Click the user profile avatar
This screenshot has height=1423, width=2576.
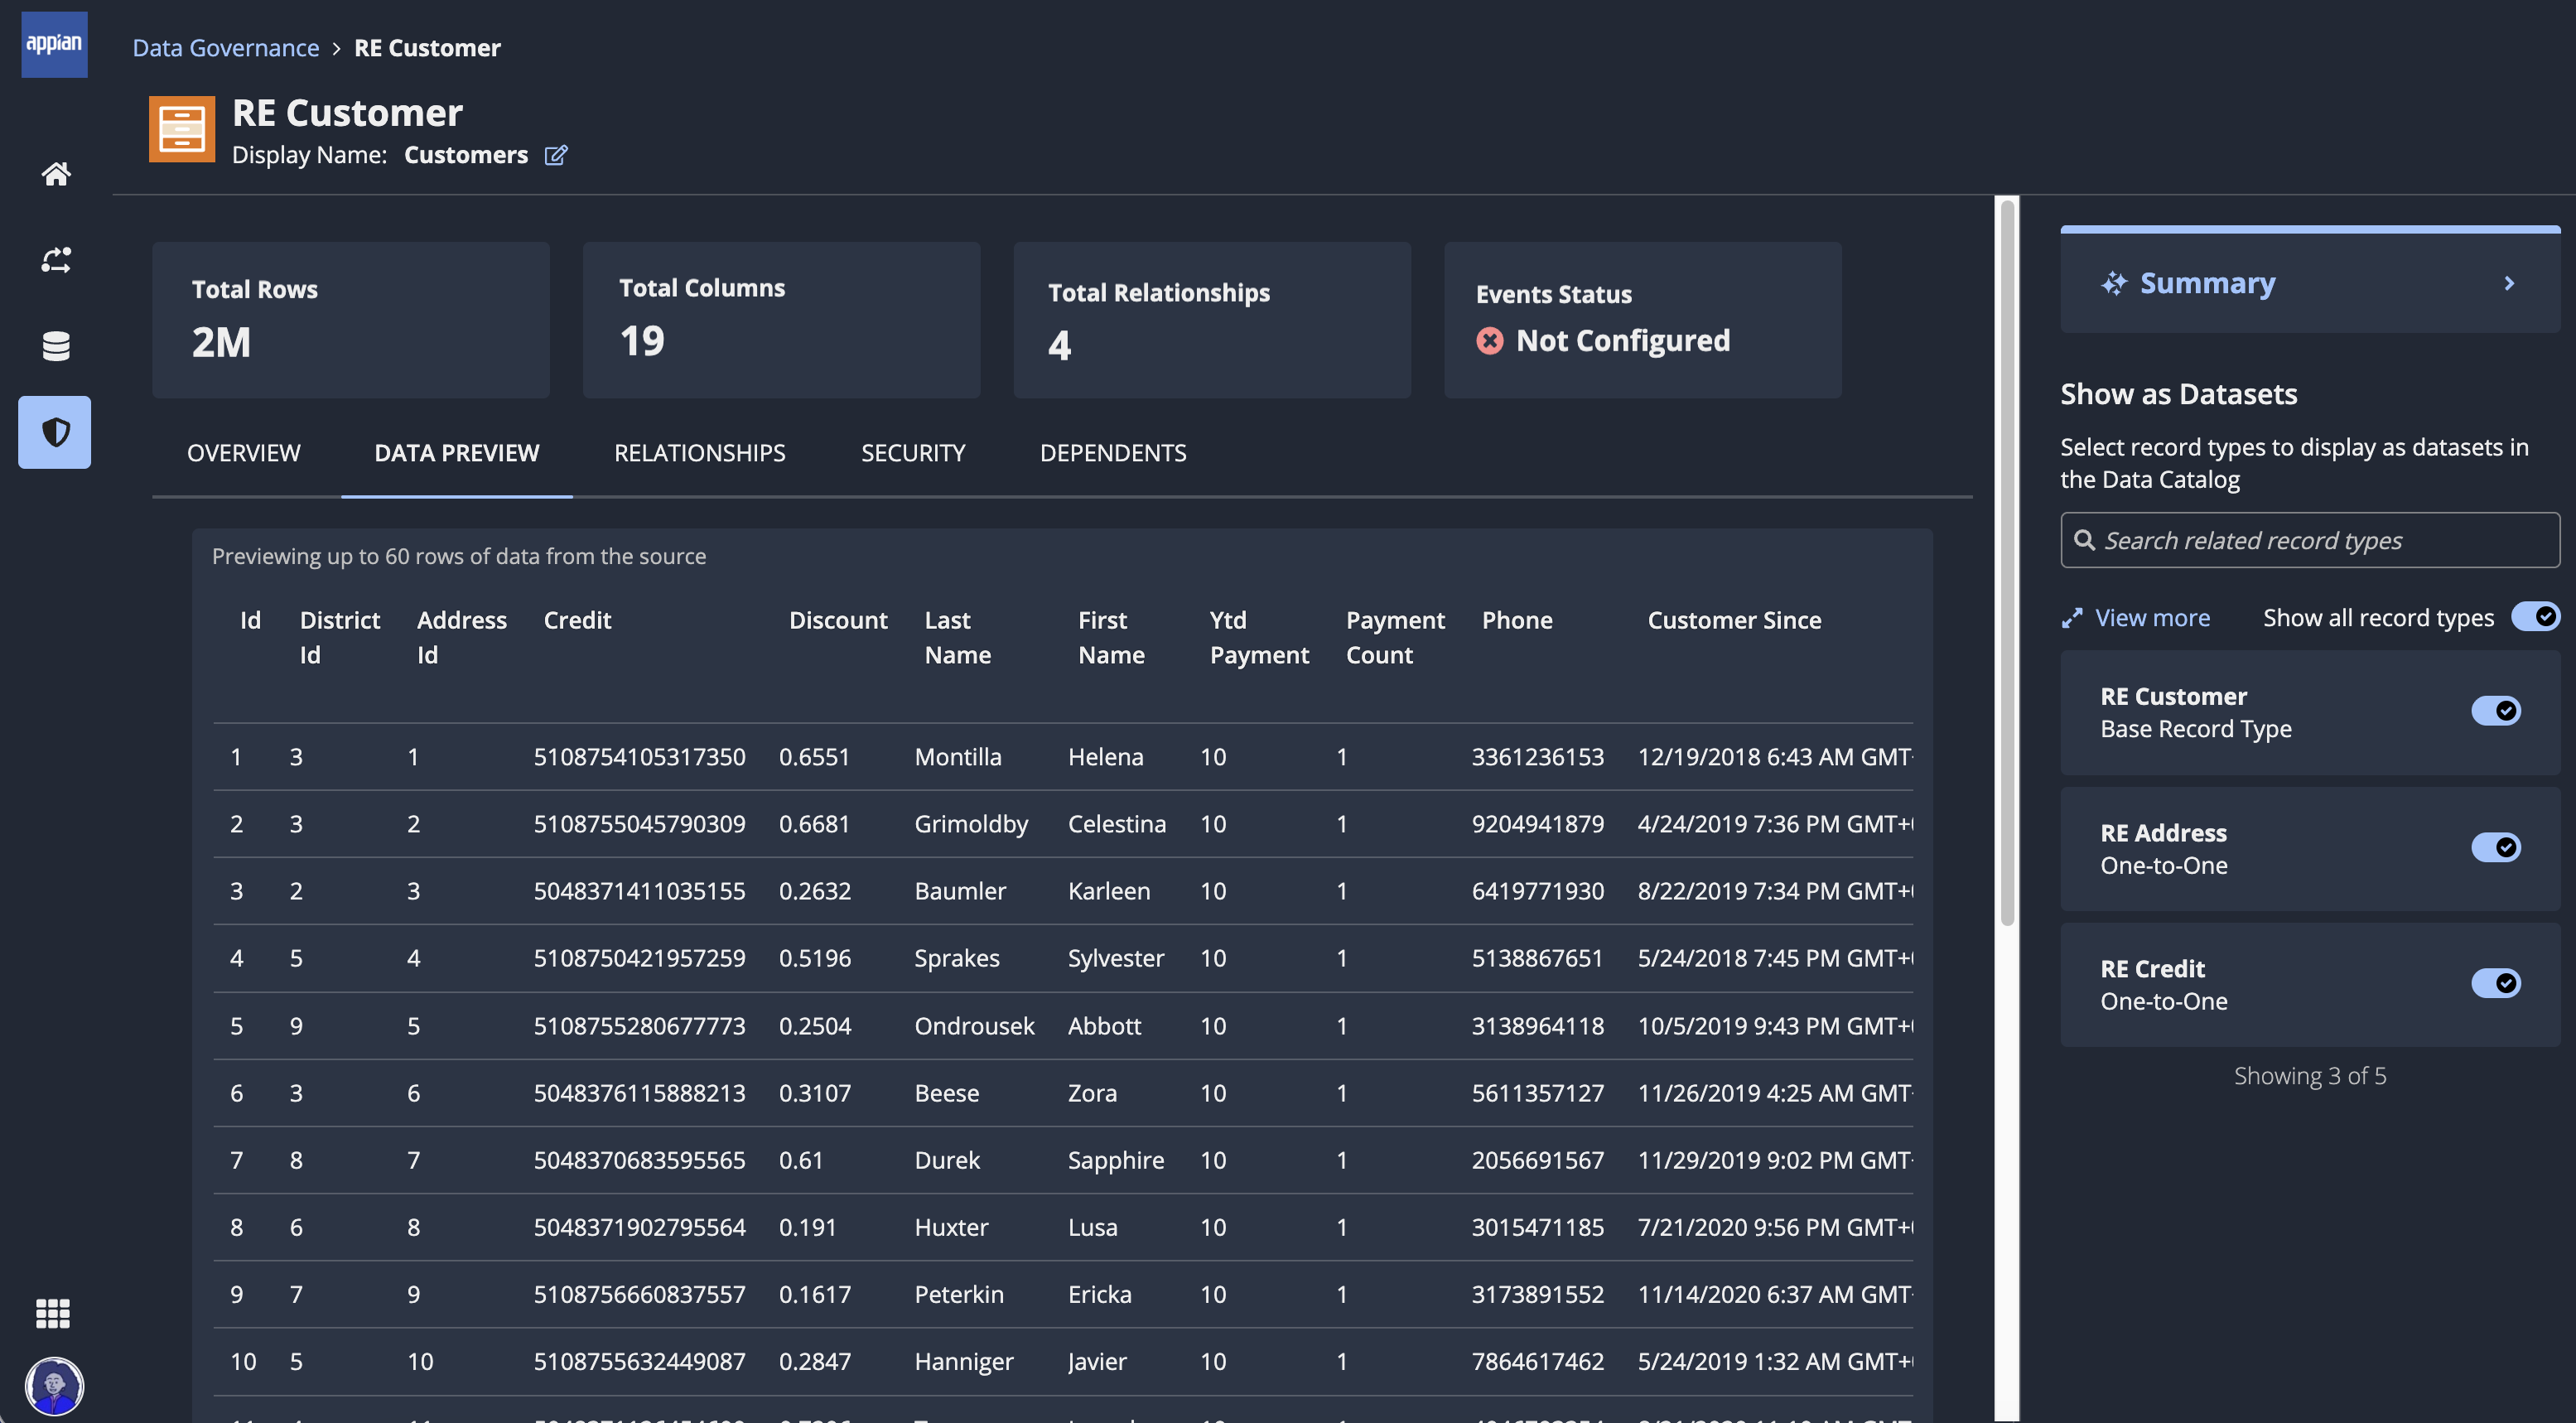pos(54,1386)
